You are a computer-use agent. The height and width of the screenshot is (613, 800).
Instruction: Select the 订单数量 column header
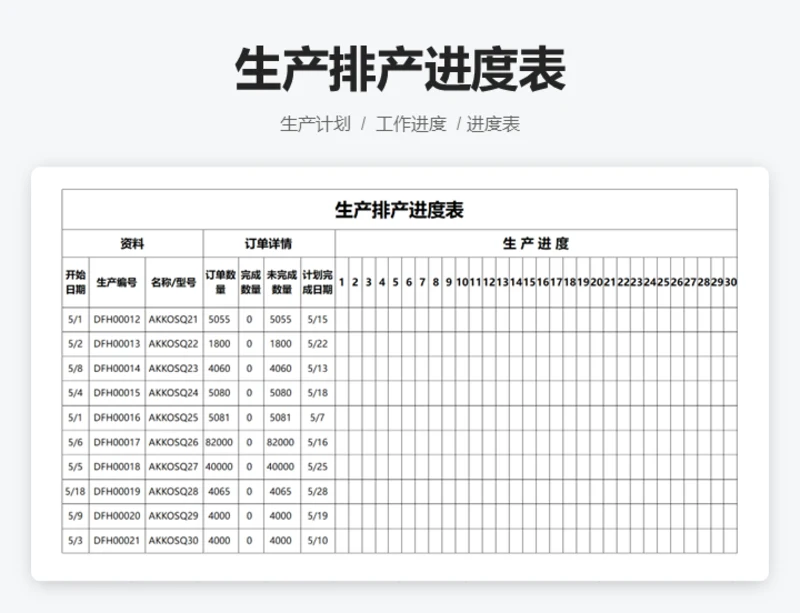click(x=220, y=282)
